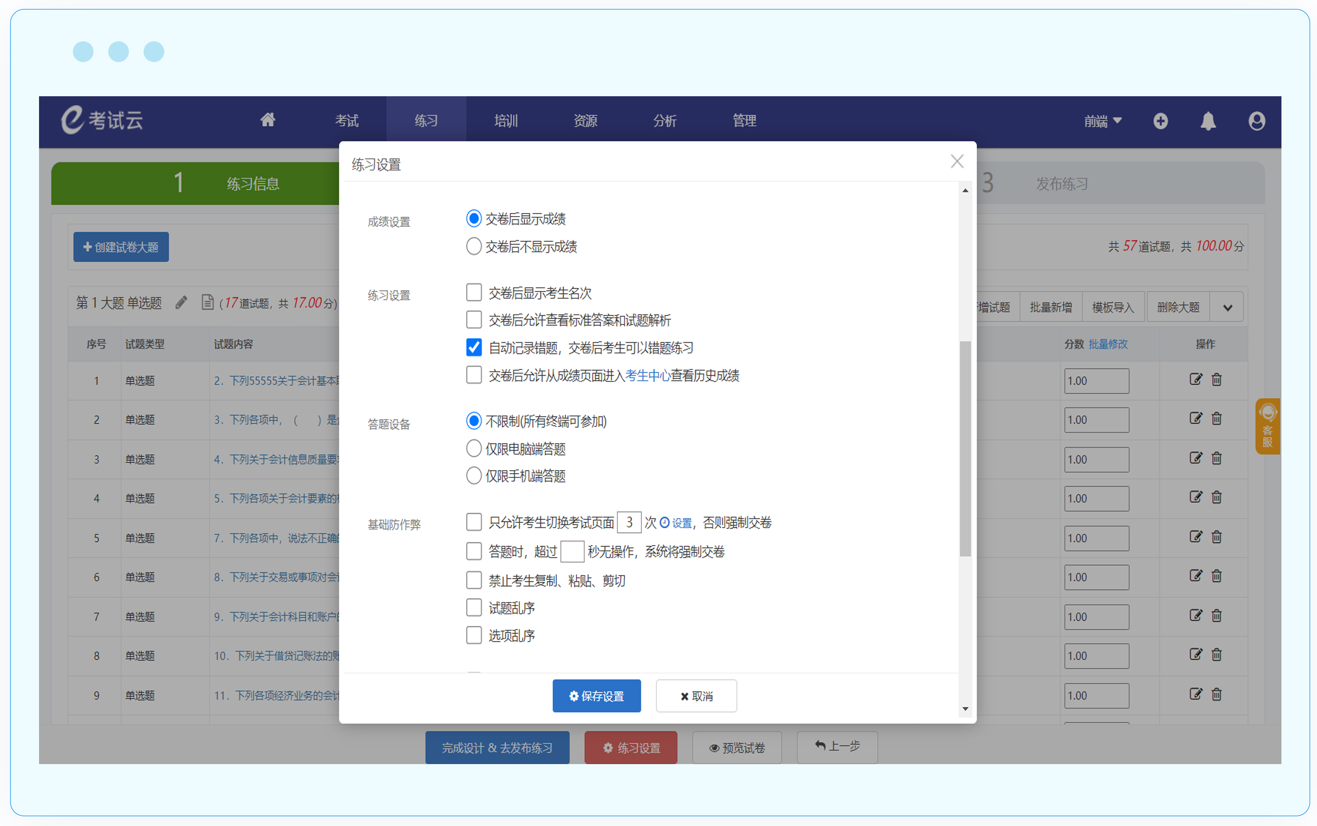Open the 考试 navigation menu item

[x=346, y=121]
